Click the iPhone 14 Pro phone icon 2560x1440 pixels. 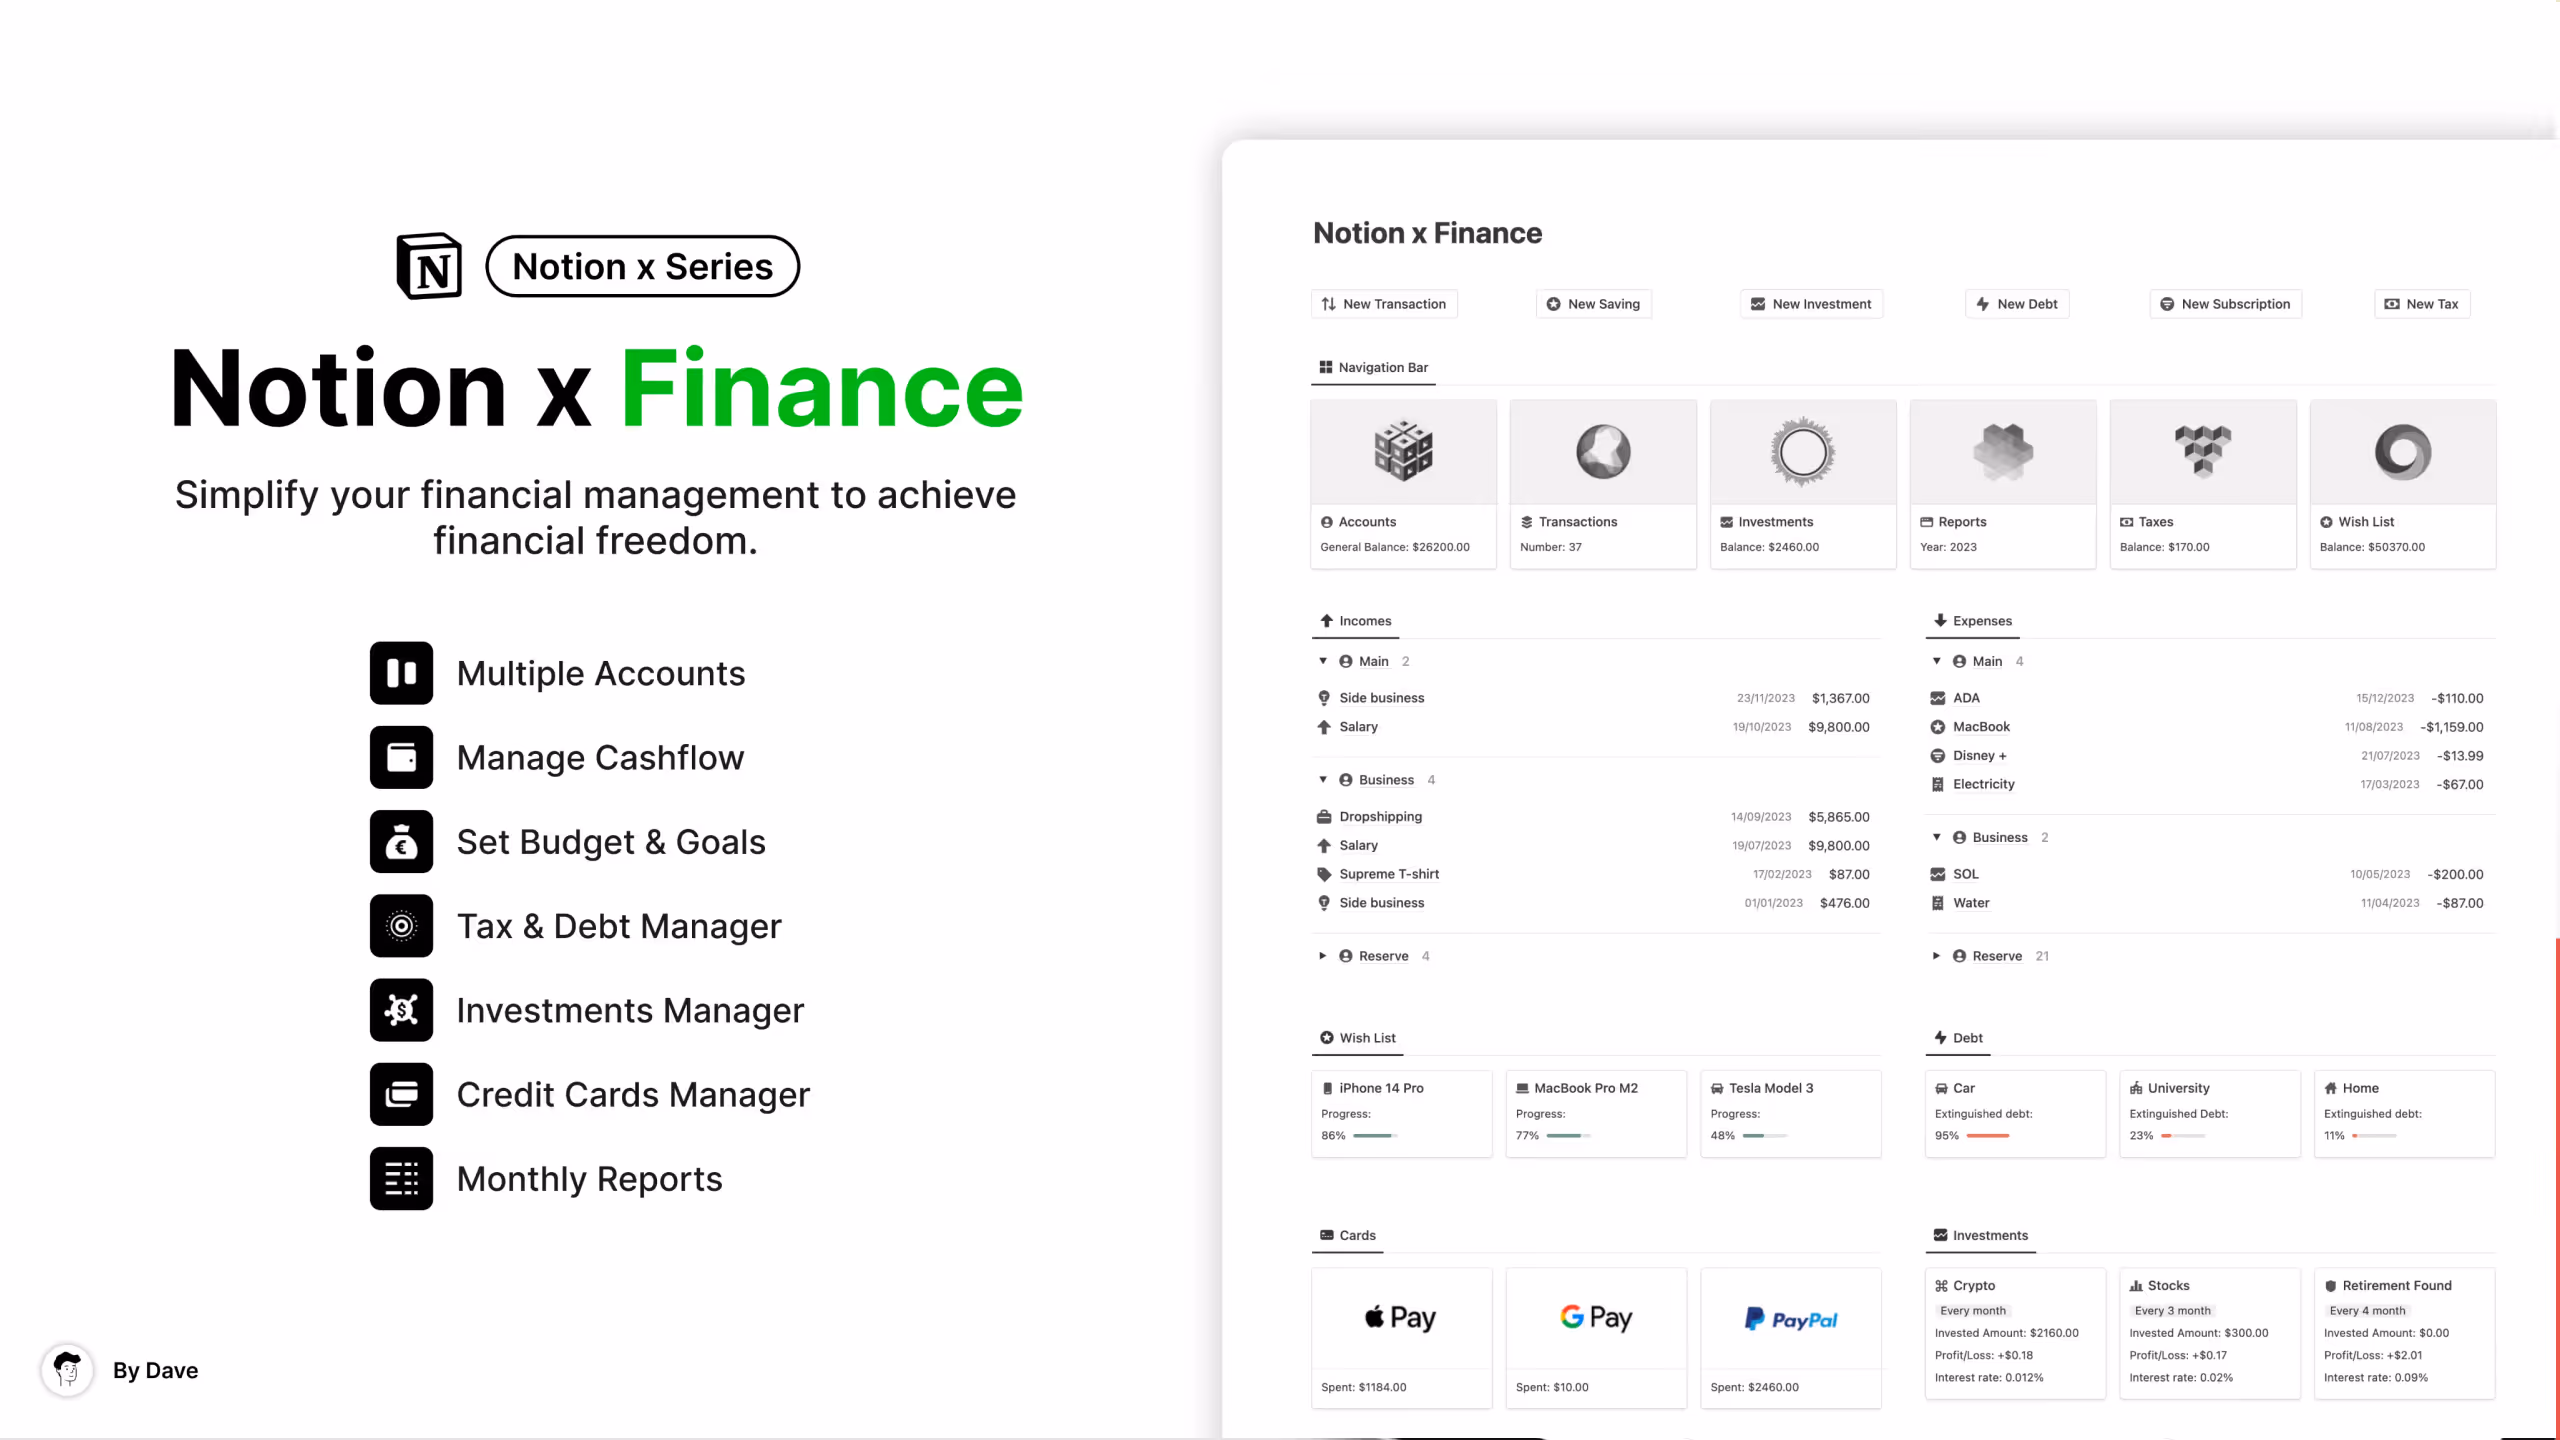click(1328, 1088)
